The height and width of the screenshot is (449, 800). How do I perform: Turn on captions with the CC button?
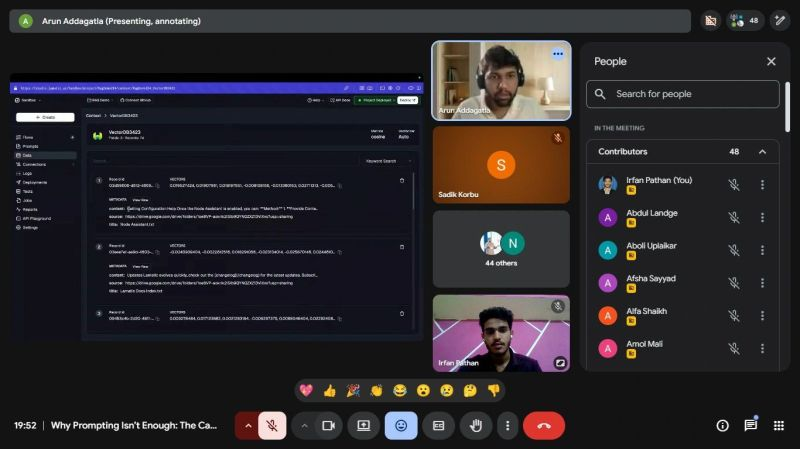pyautogui.click(x=438, y=425)
